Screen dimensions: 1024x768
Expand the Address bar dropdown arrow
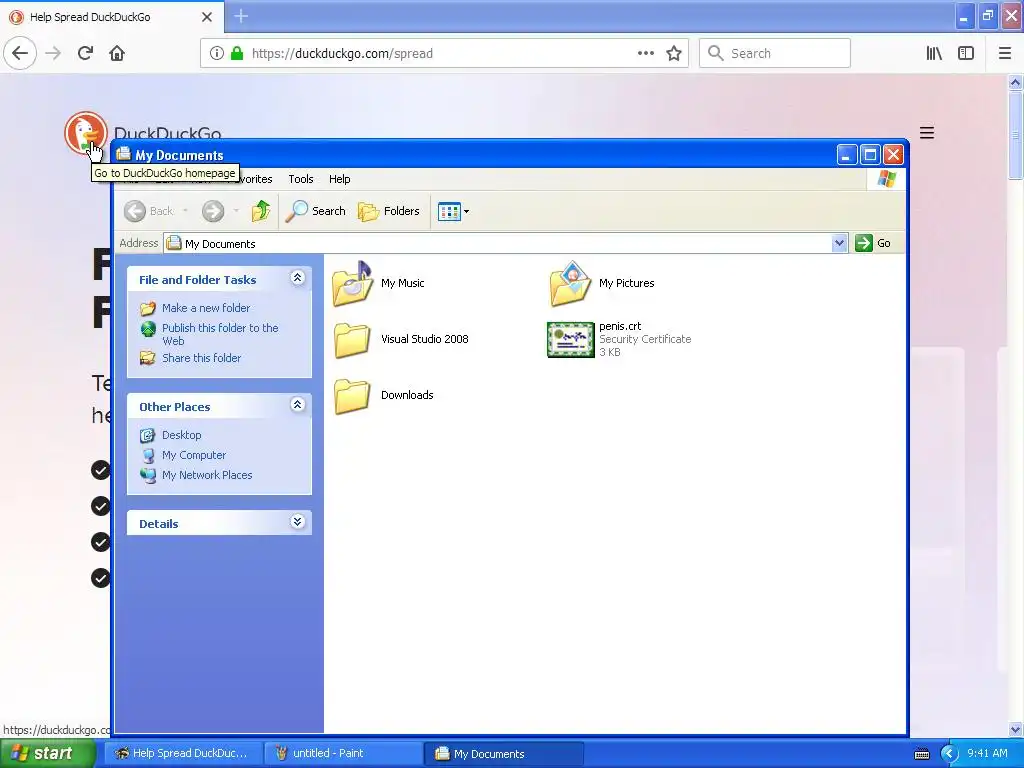[839, 243]
